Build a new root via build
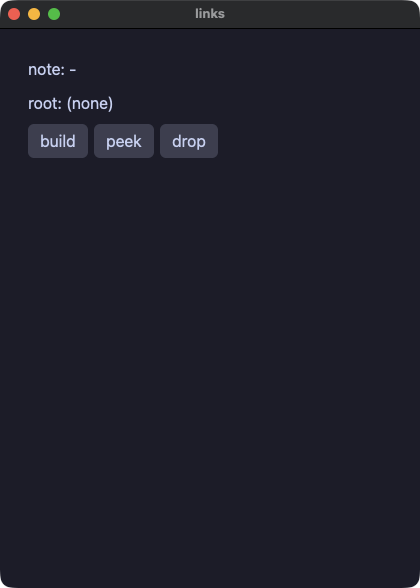Image resolution: width=420 pixels, height=588 pixels. [x=58, y=141]
